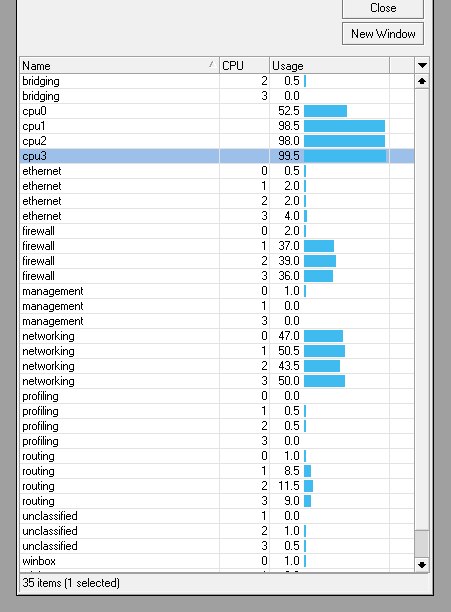Select the cpu0 row
This screenshot has width=451, height=612.
point(217,111)
